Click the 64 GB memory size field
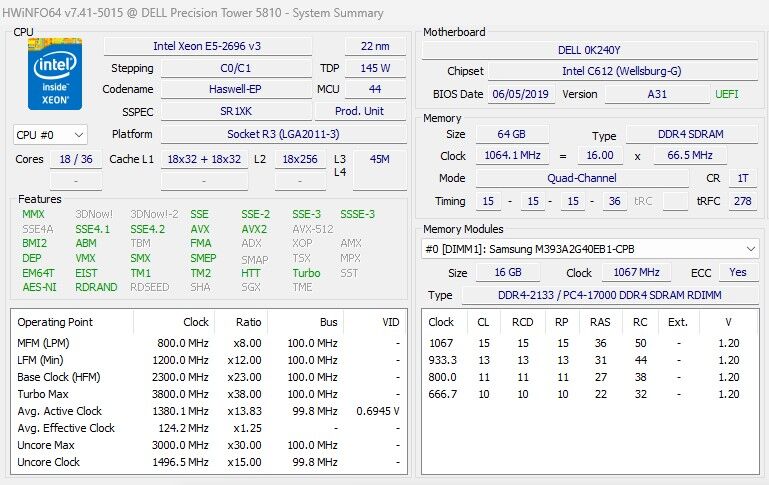 (x=512, y=134)
